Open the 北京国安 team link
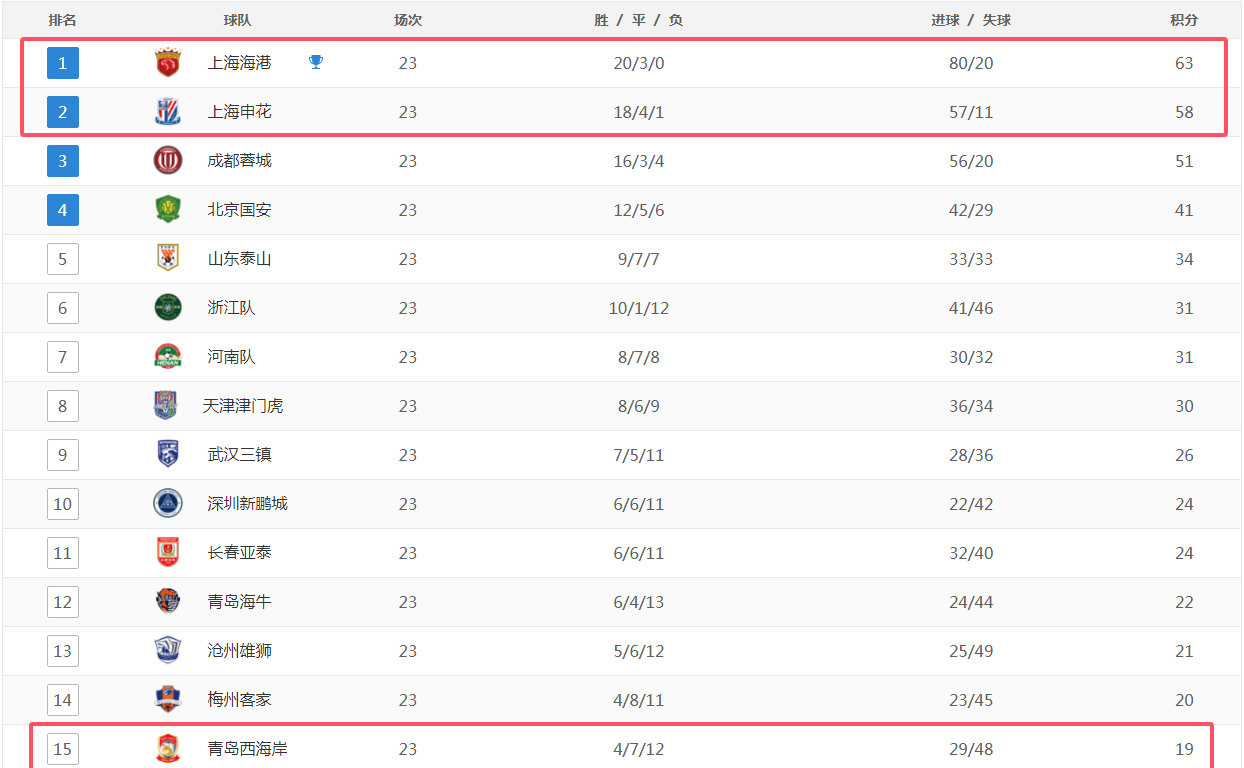 239,210
